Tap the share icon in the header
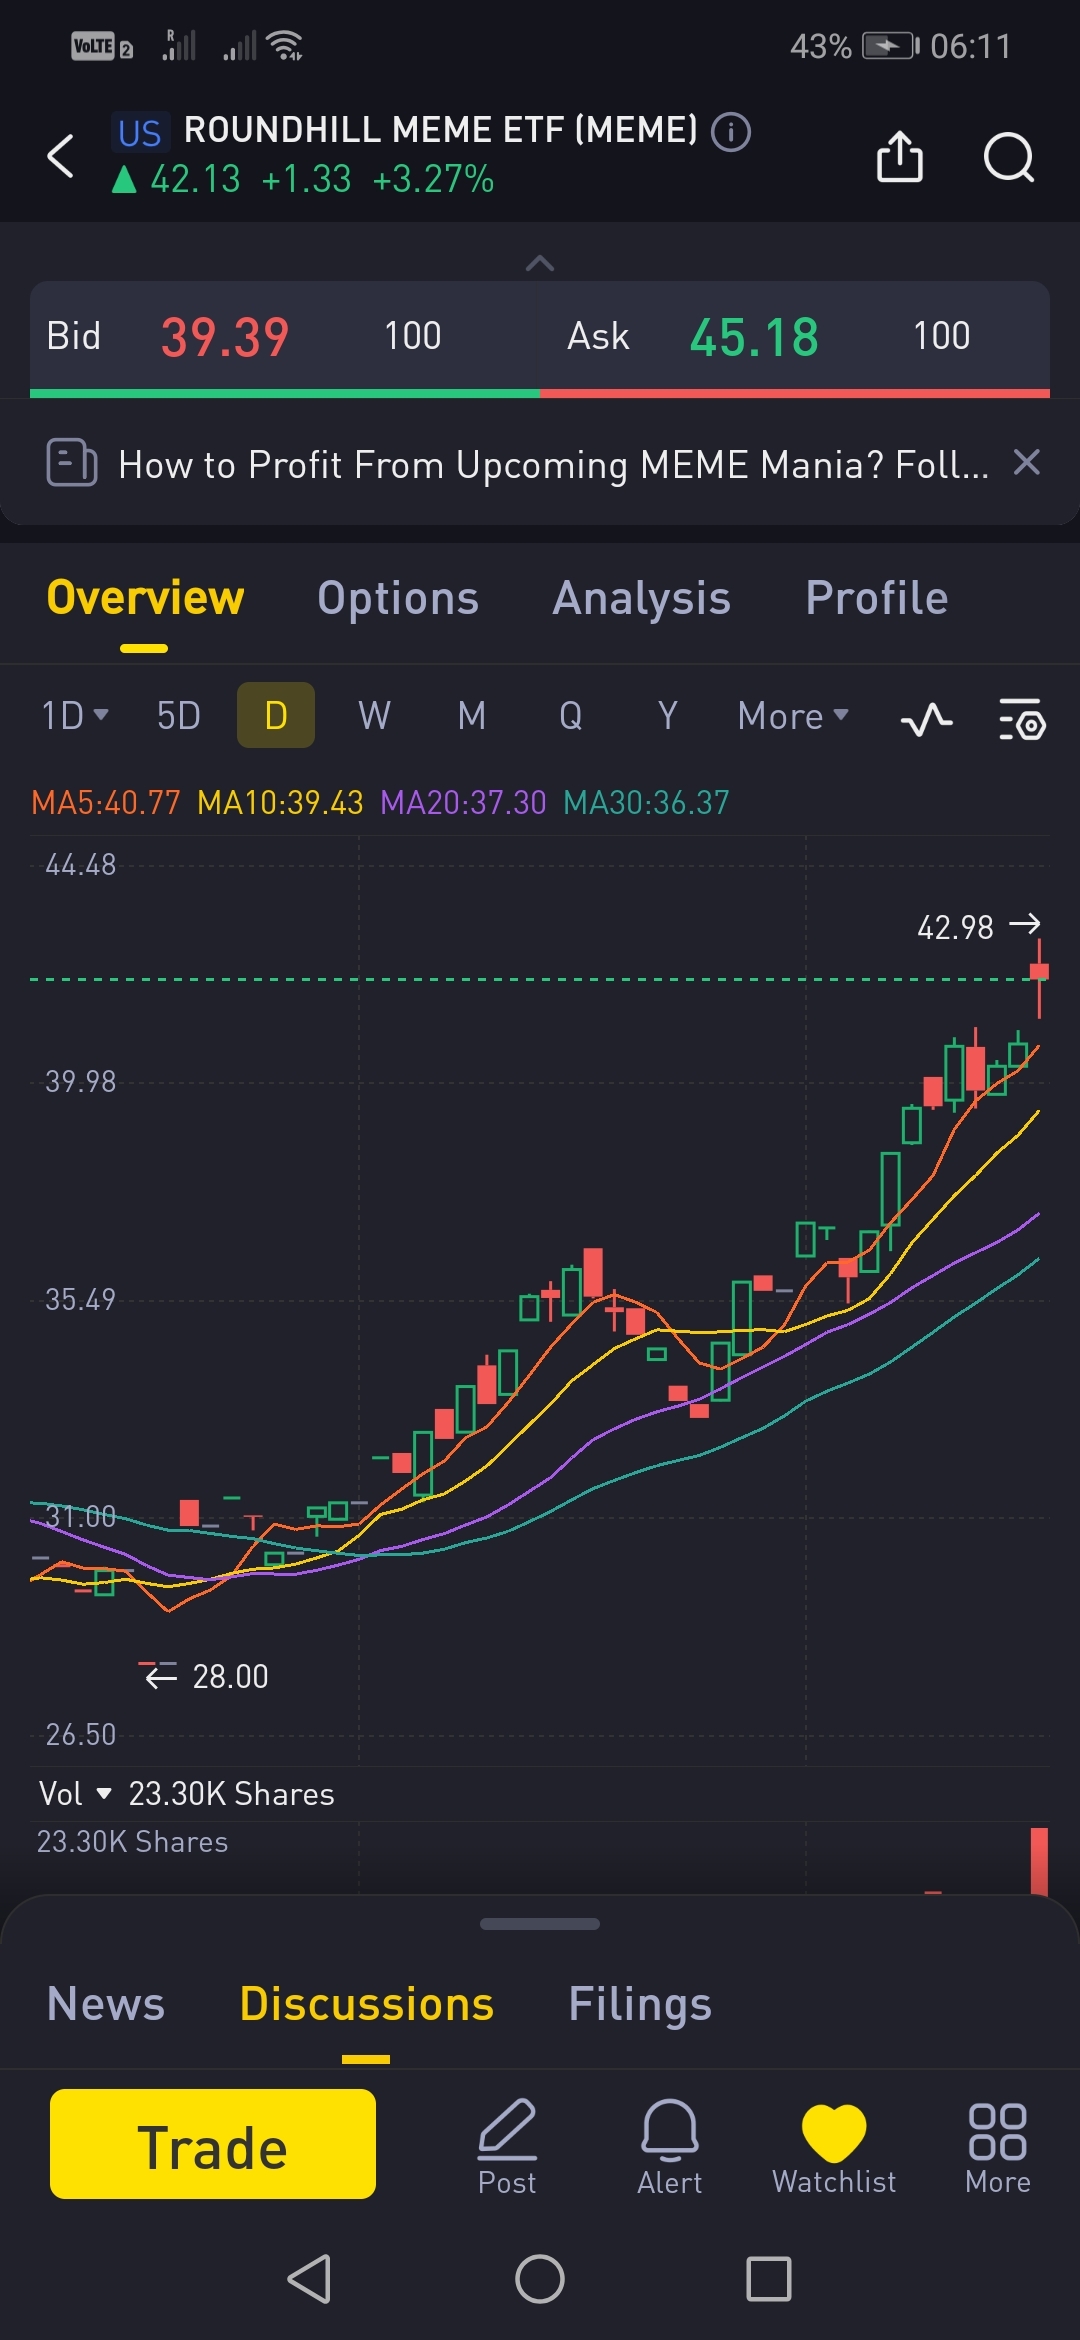Viewport: 1080px width, 2340px height. coord(899,156)
